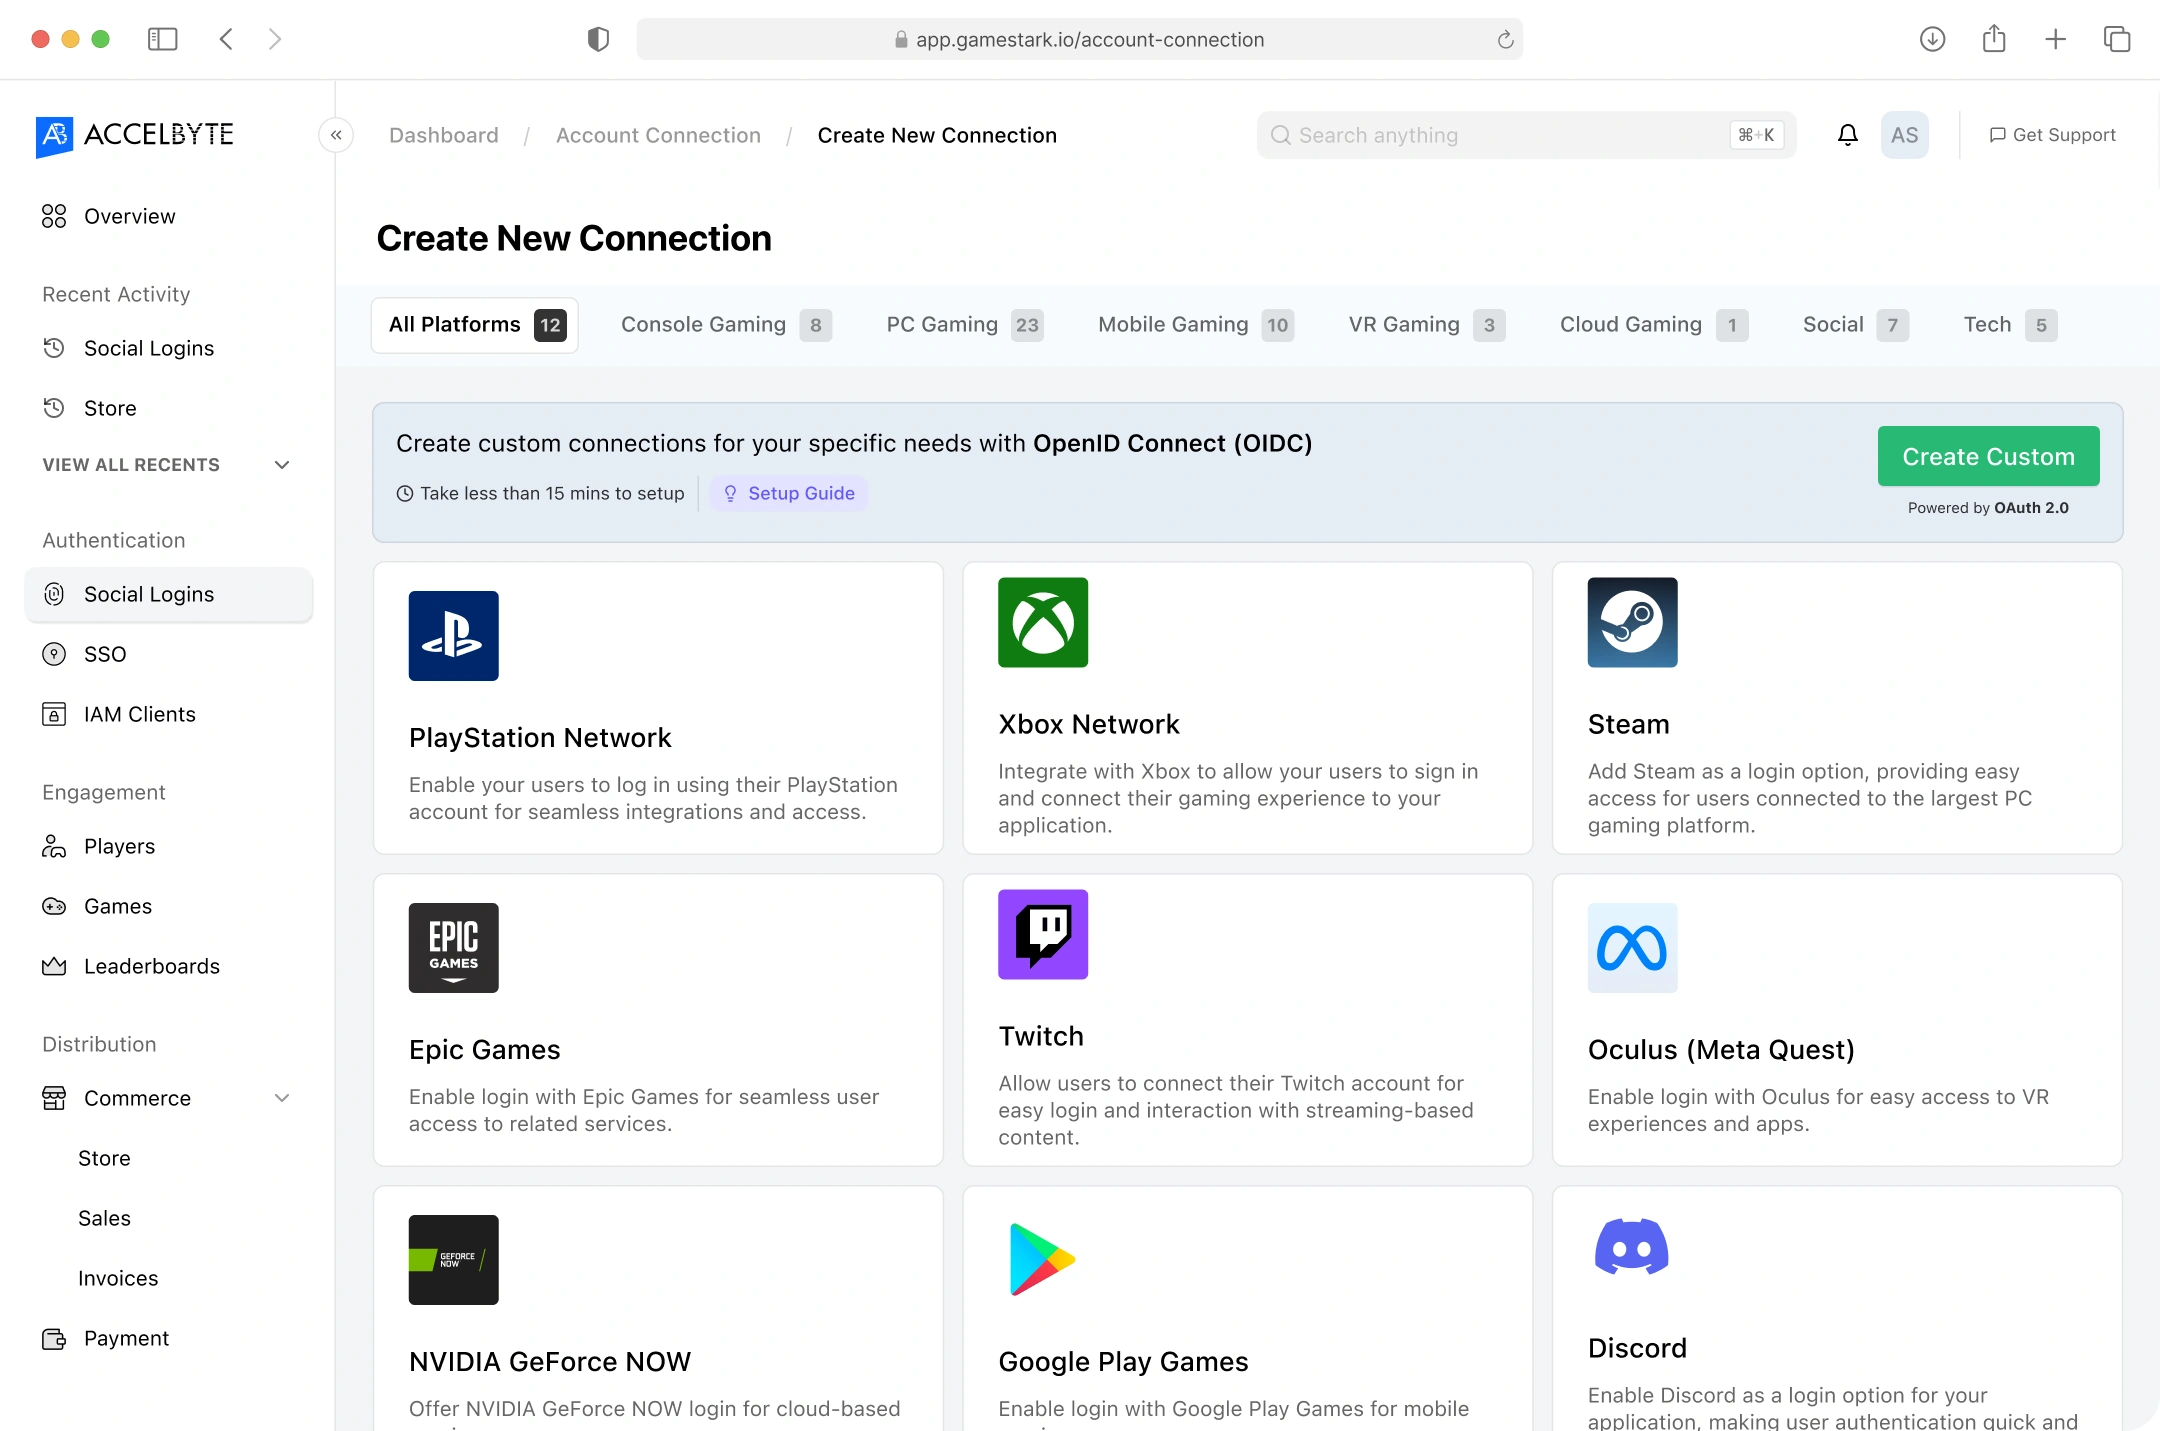Collapse sidebar with double-chevron button
2160x1431 pixels.
tap(336, 135)
